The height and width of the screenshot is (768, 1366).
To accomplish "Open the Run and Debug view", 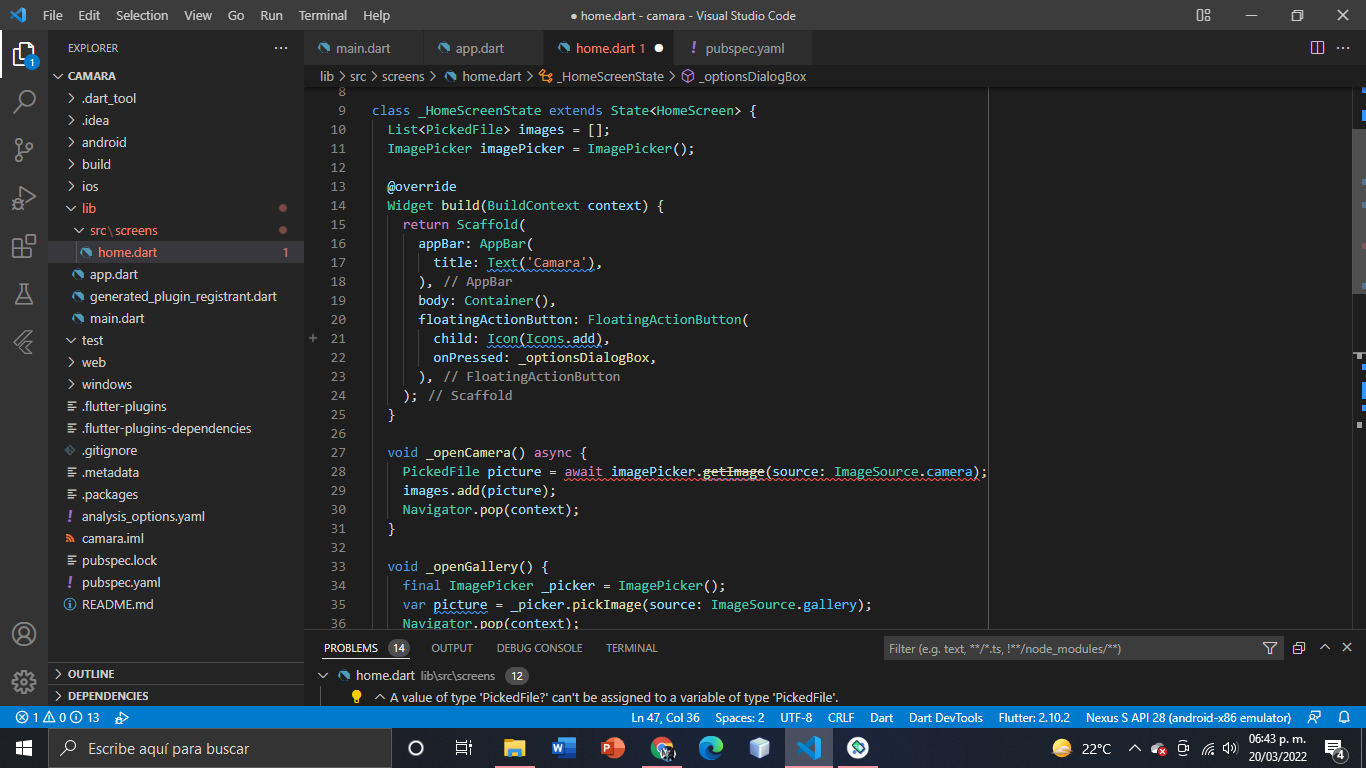I will point(24,198).
